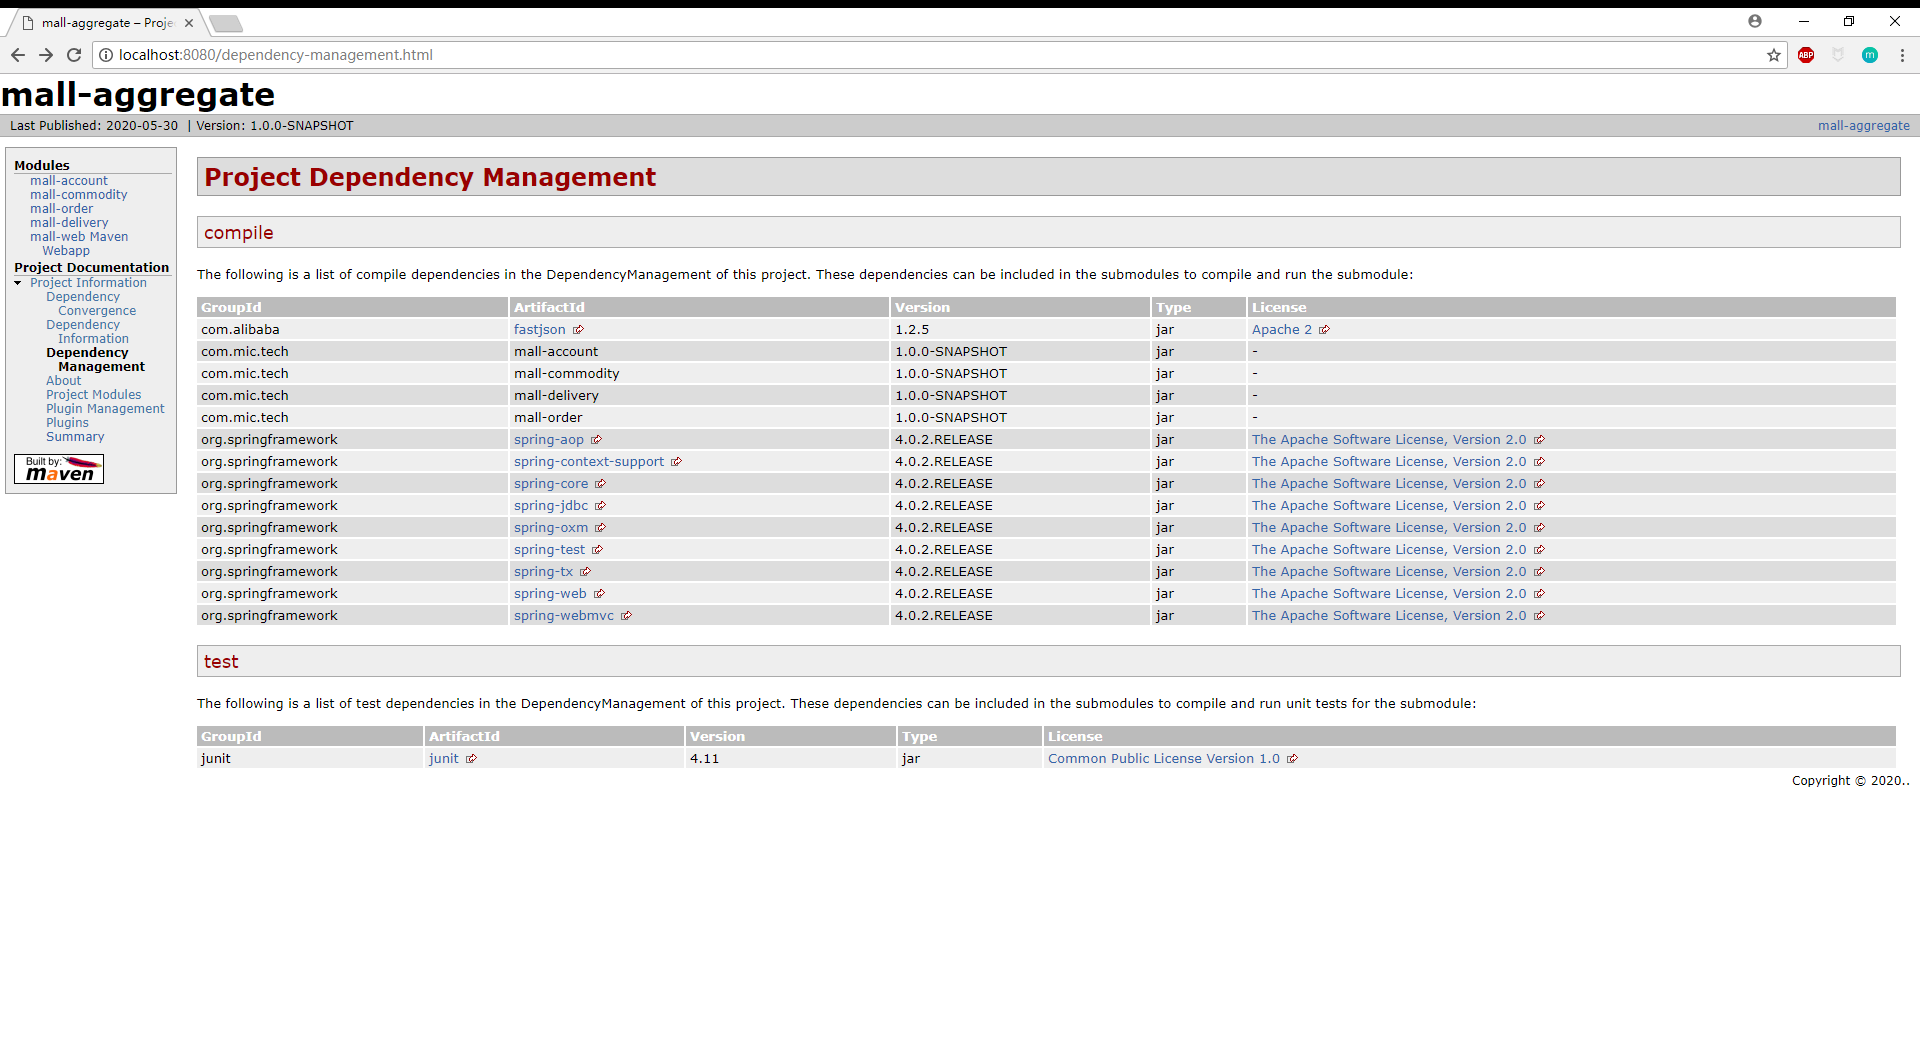
Task: Switch to the mall-aggregate browser tab
Action: click(105, 23)
